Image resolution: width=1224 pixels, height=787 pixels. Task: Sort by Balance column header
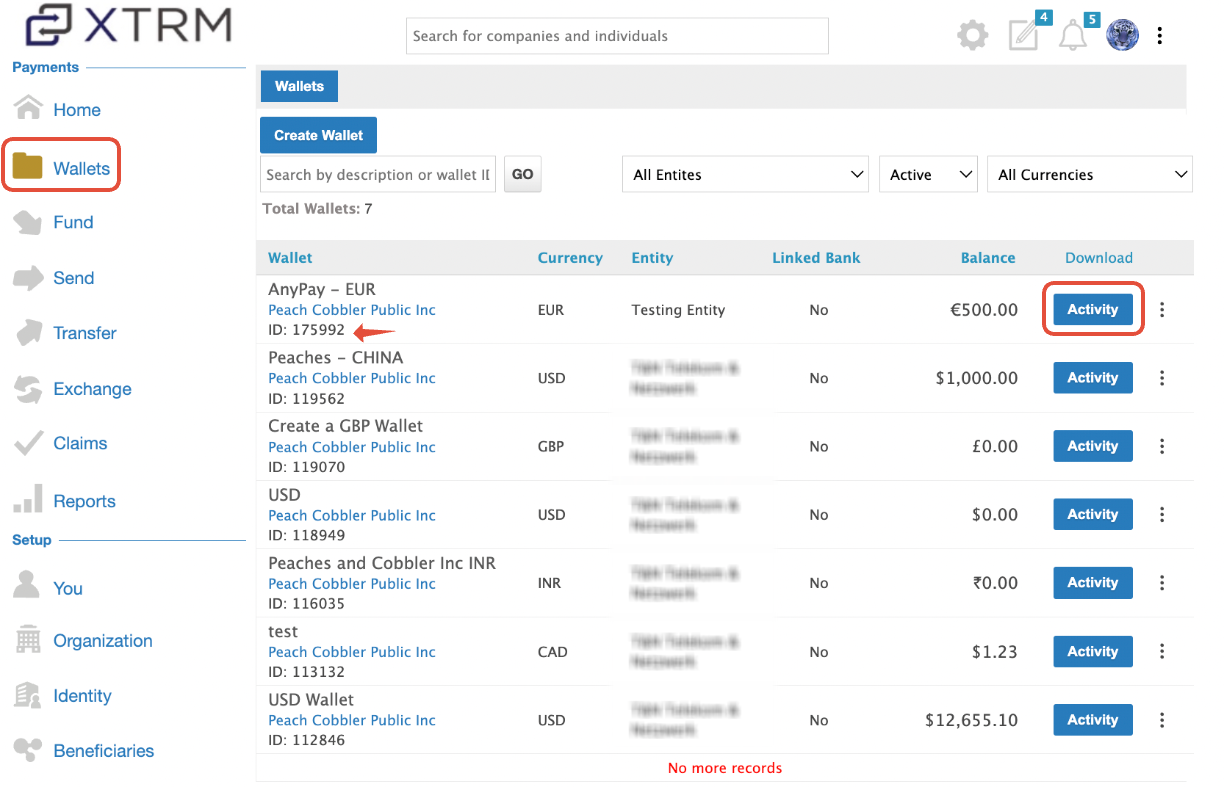[988, 258]
